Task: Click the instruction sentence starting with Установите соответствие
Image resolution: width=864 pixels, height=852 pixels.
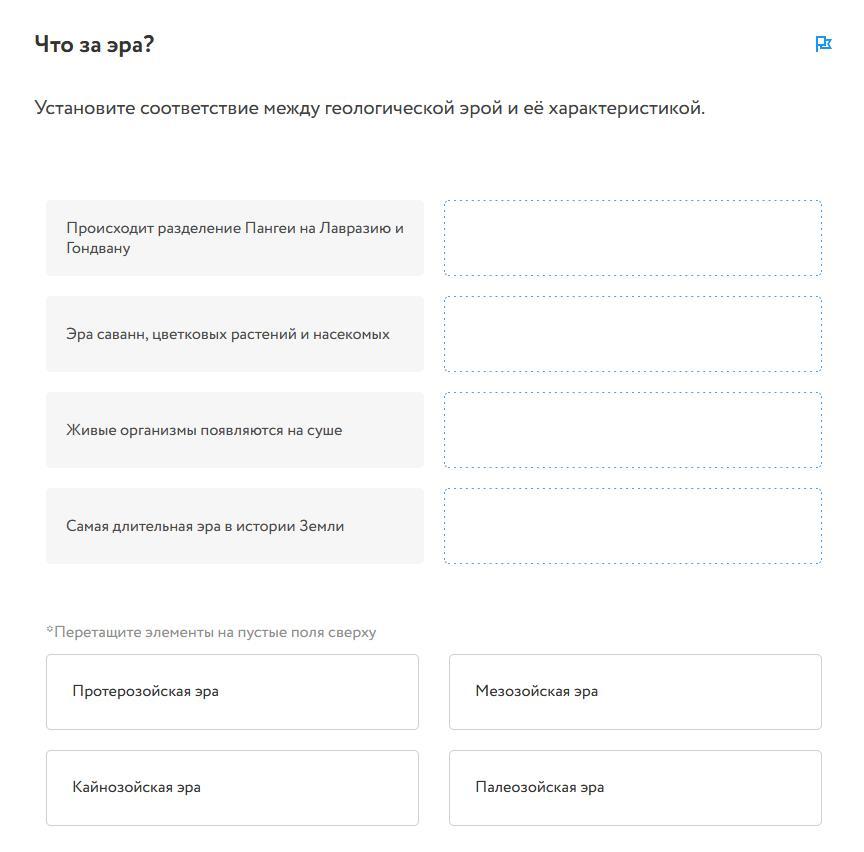Action: (x=369, y=108)
